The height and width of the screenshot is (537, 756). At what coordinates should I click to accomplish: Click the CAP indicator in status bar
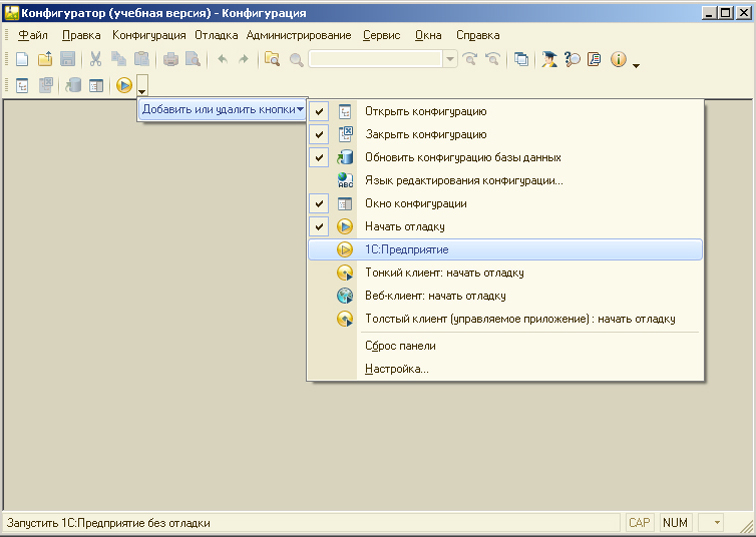click(x=639, y=523)
